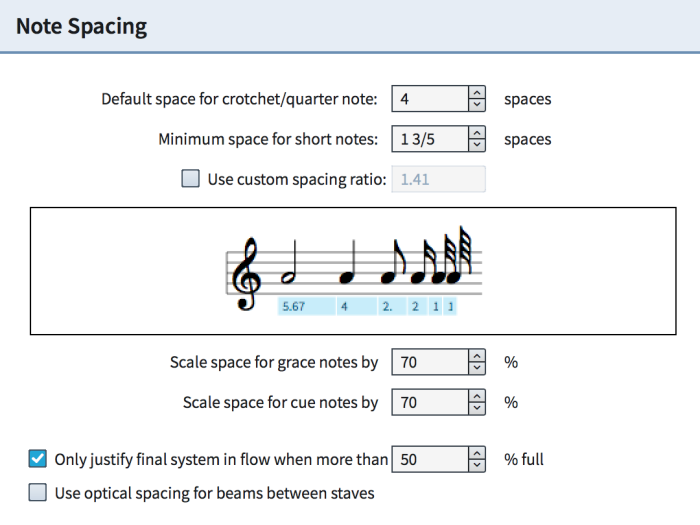Increase grace notes scale percentage
This screenshot has height=525, width=700.
click(x=477, y=356)
